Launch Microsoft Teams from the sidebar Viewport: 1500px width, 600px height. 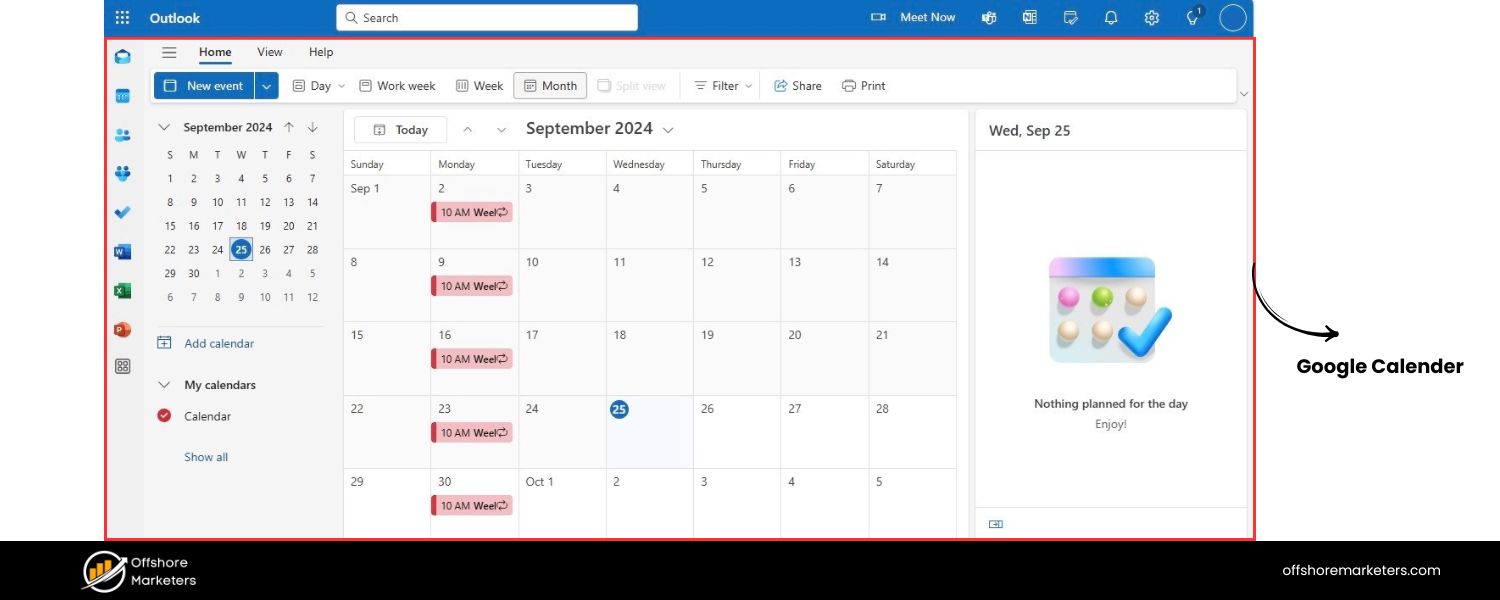tap(122, 174)
